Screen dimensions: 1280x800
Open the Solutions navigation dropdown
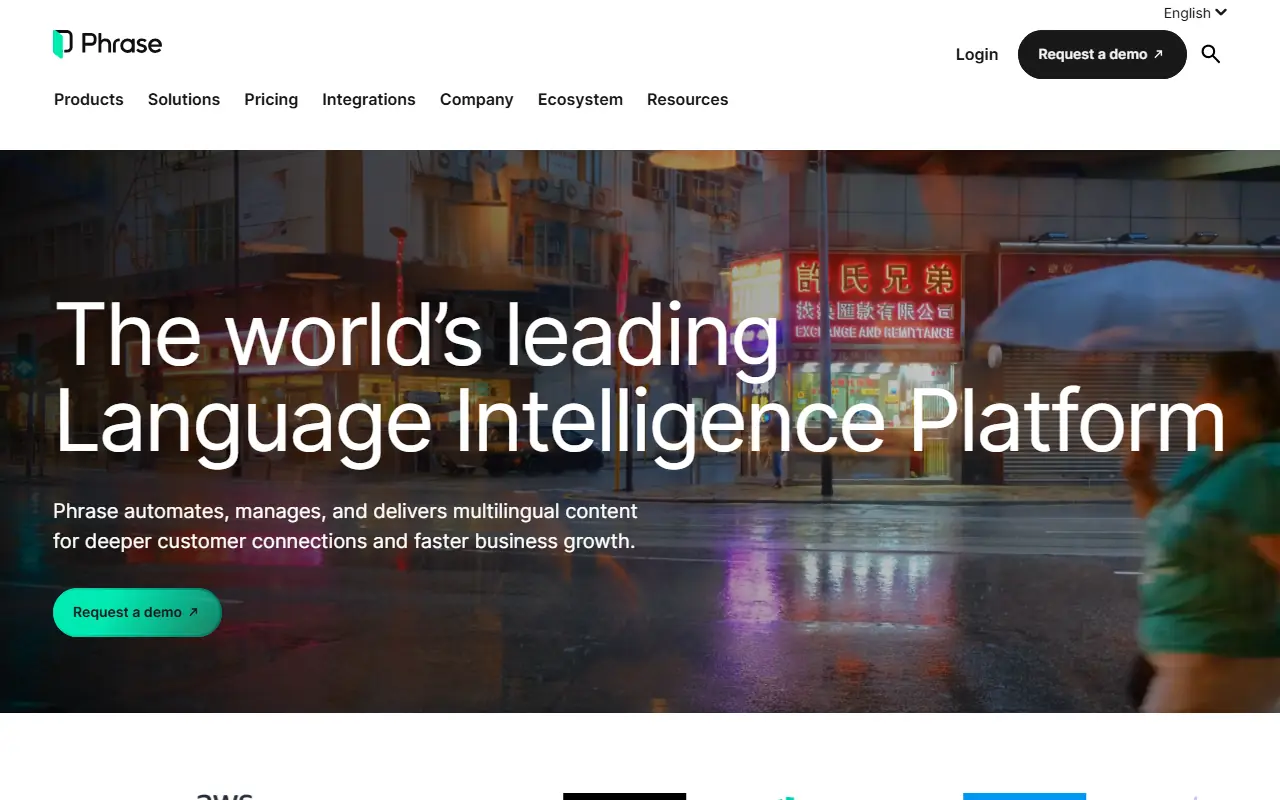point(184,99)
